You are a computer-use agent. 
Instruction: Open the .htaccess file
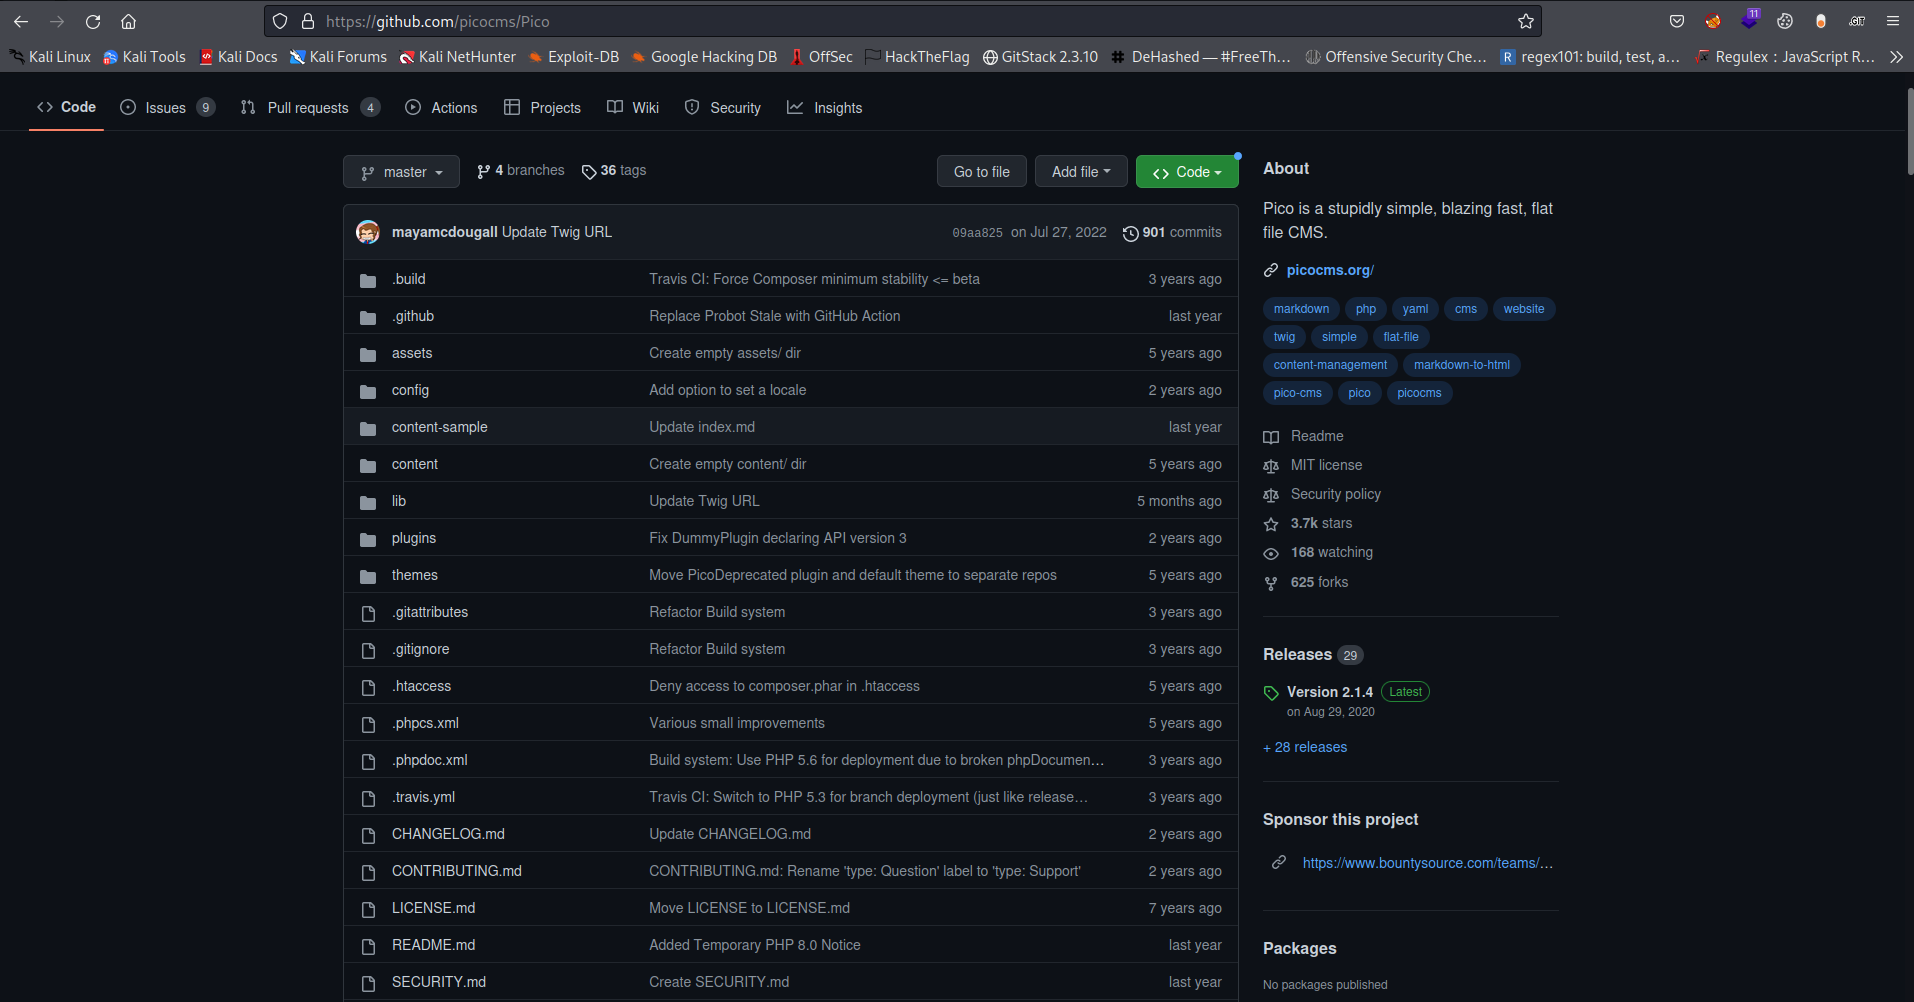click(421, 686)
